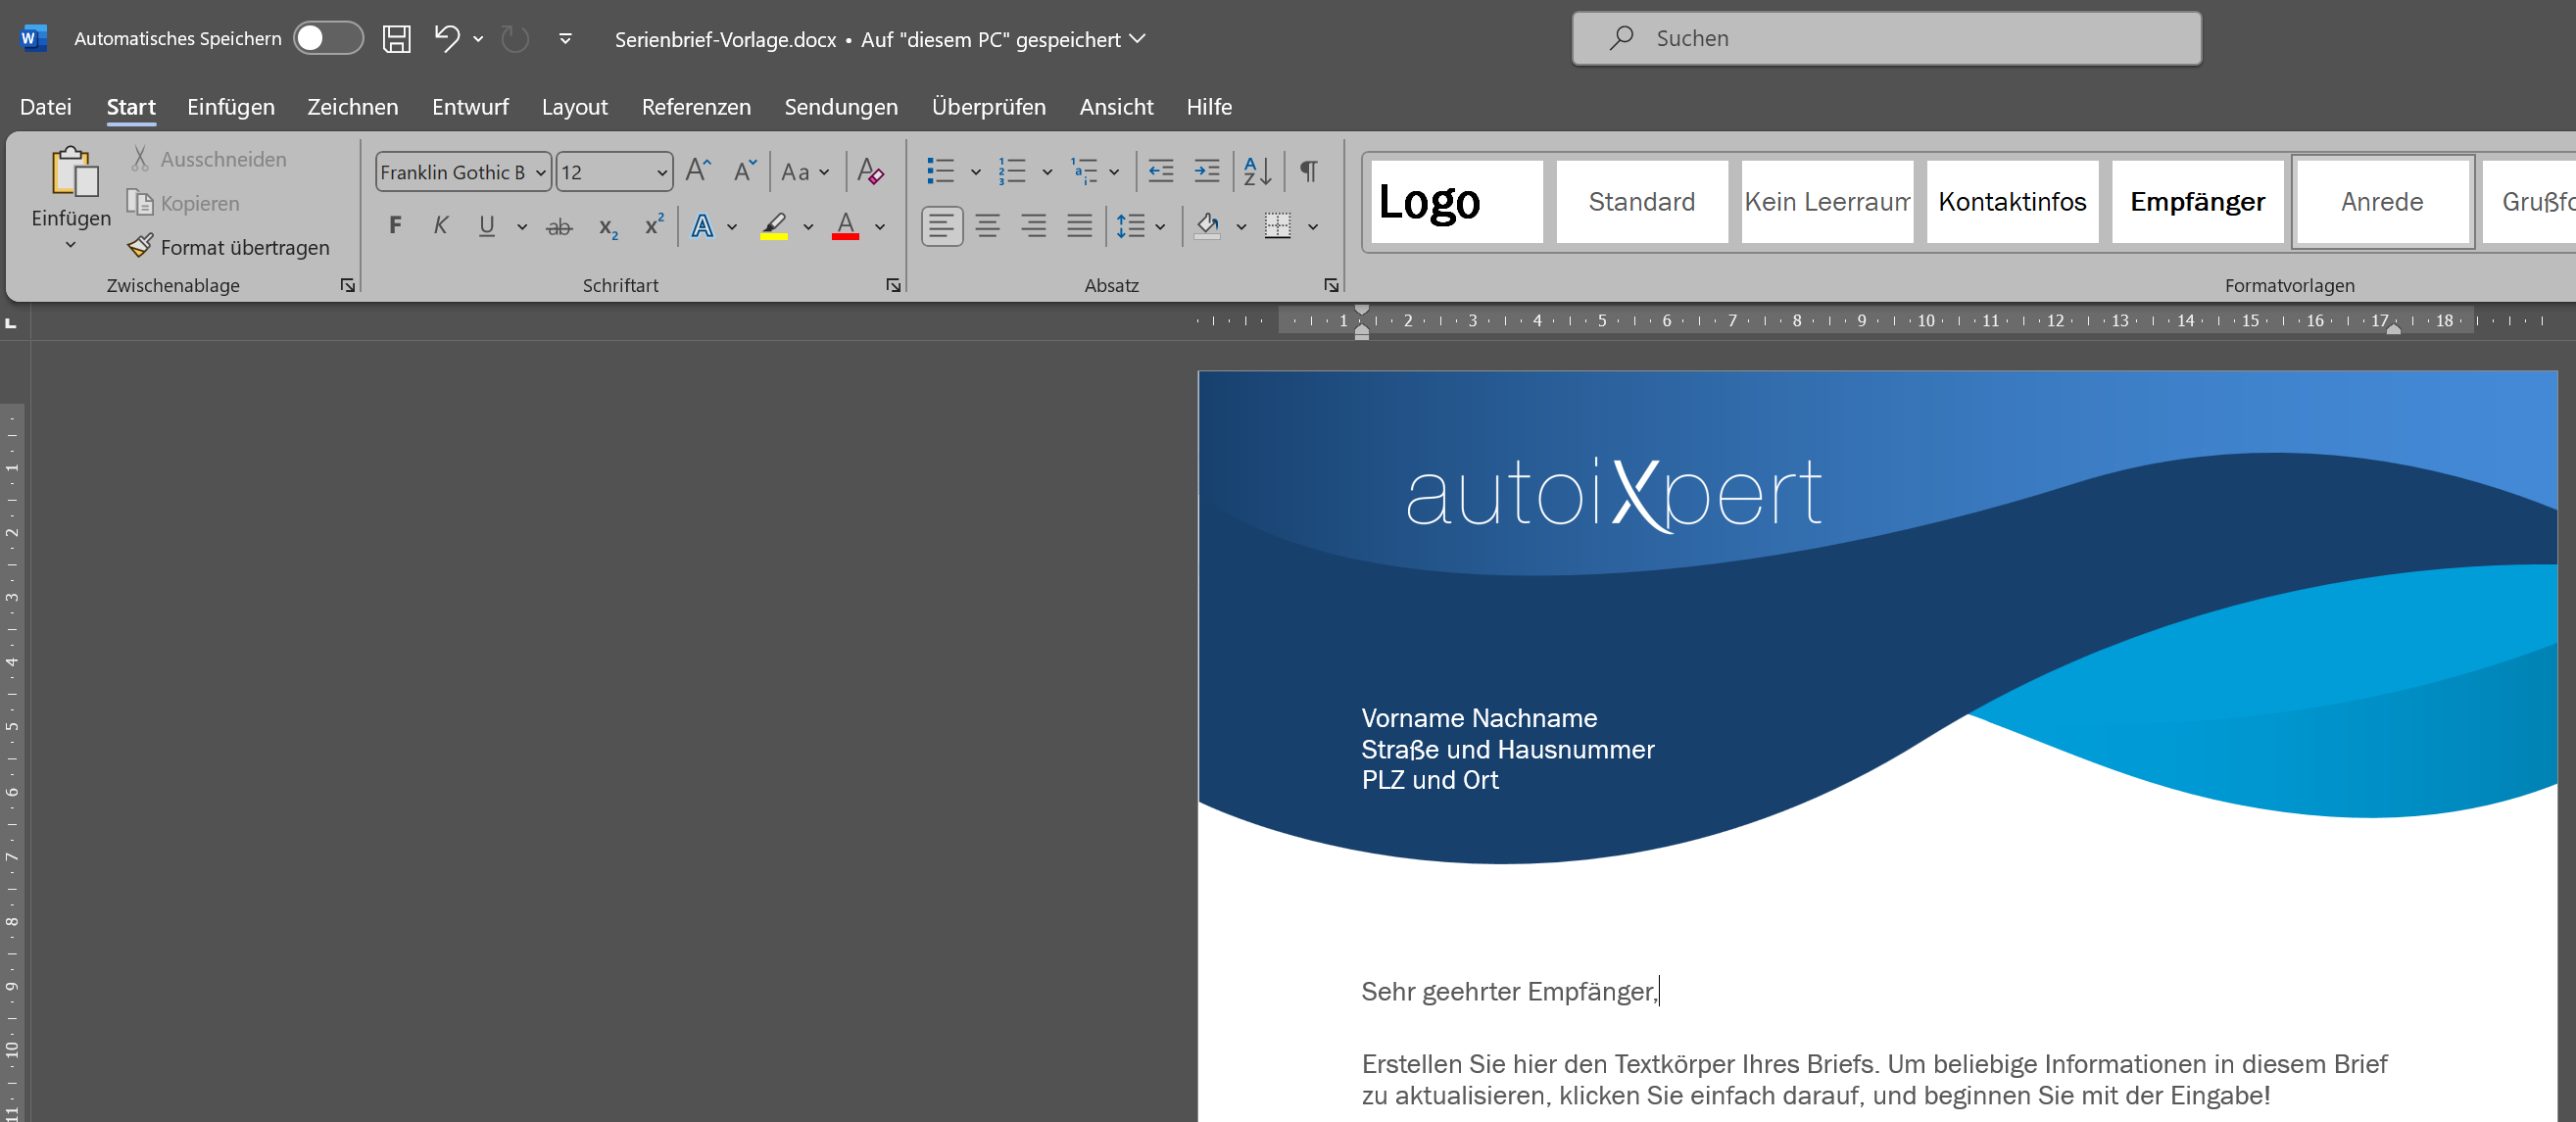Apply the Anrede style
2576x1122 pixels.
(x=2382, y=202)
